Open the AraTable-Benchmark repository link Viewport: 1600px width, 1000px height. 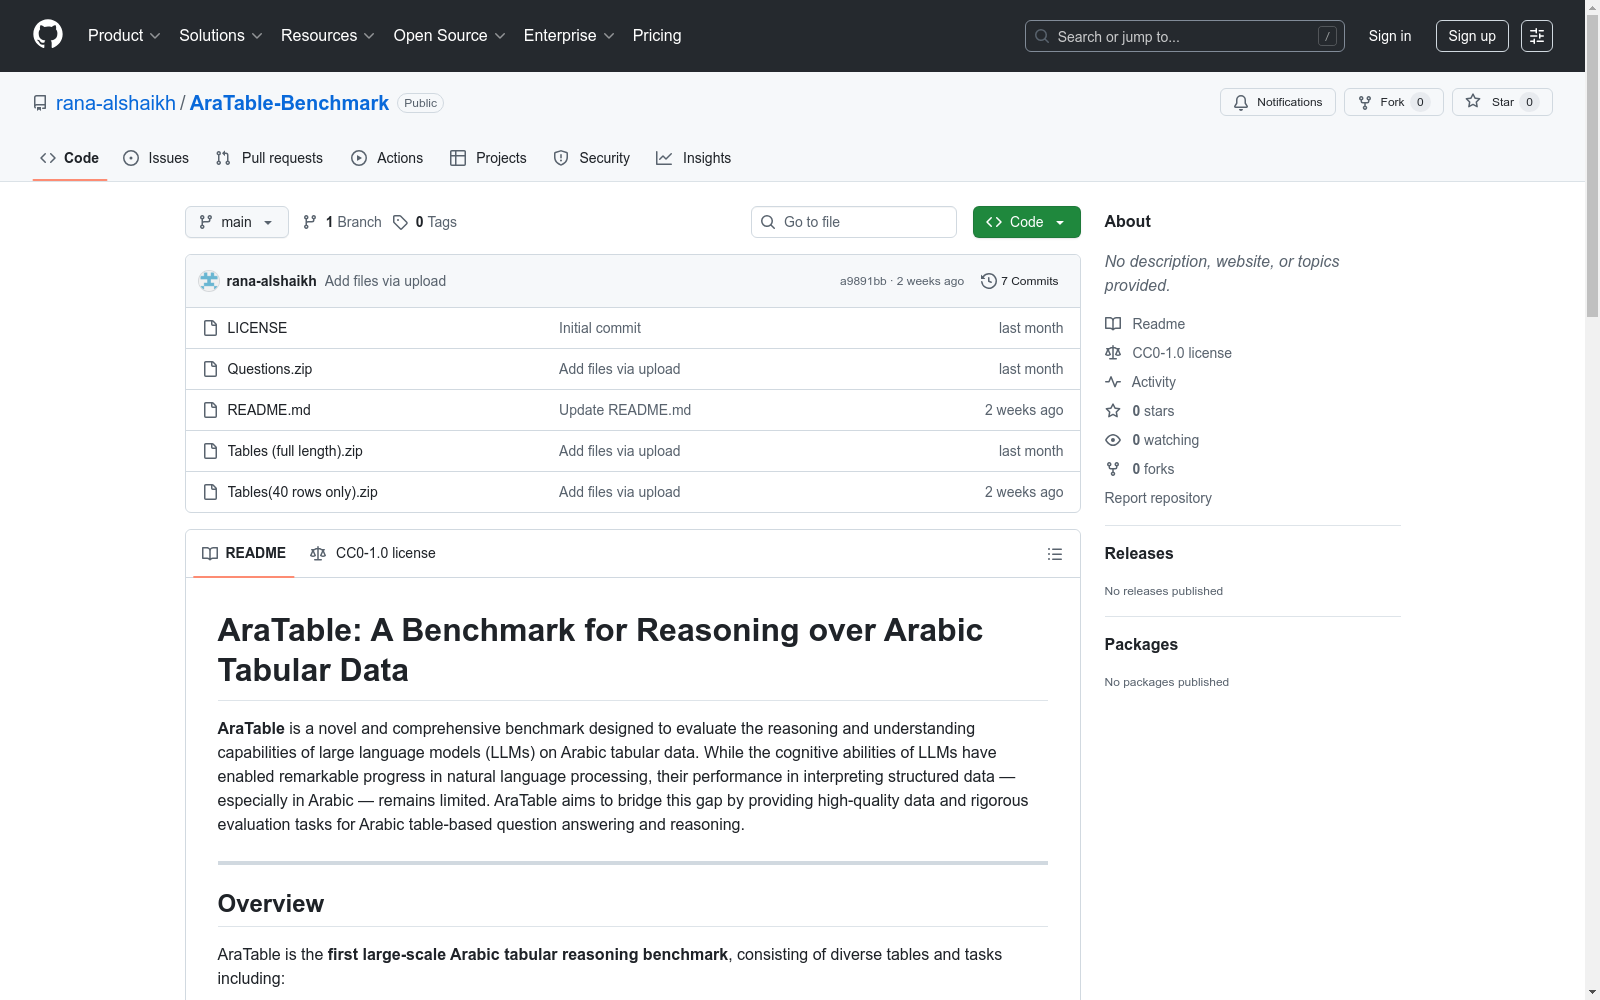tap(289, 103)
